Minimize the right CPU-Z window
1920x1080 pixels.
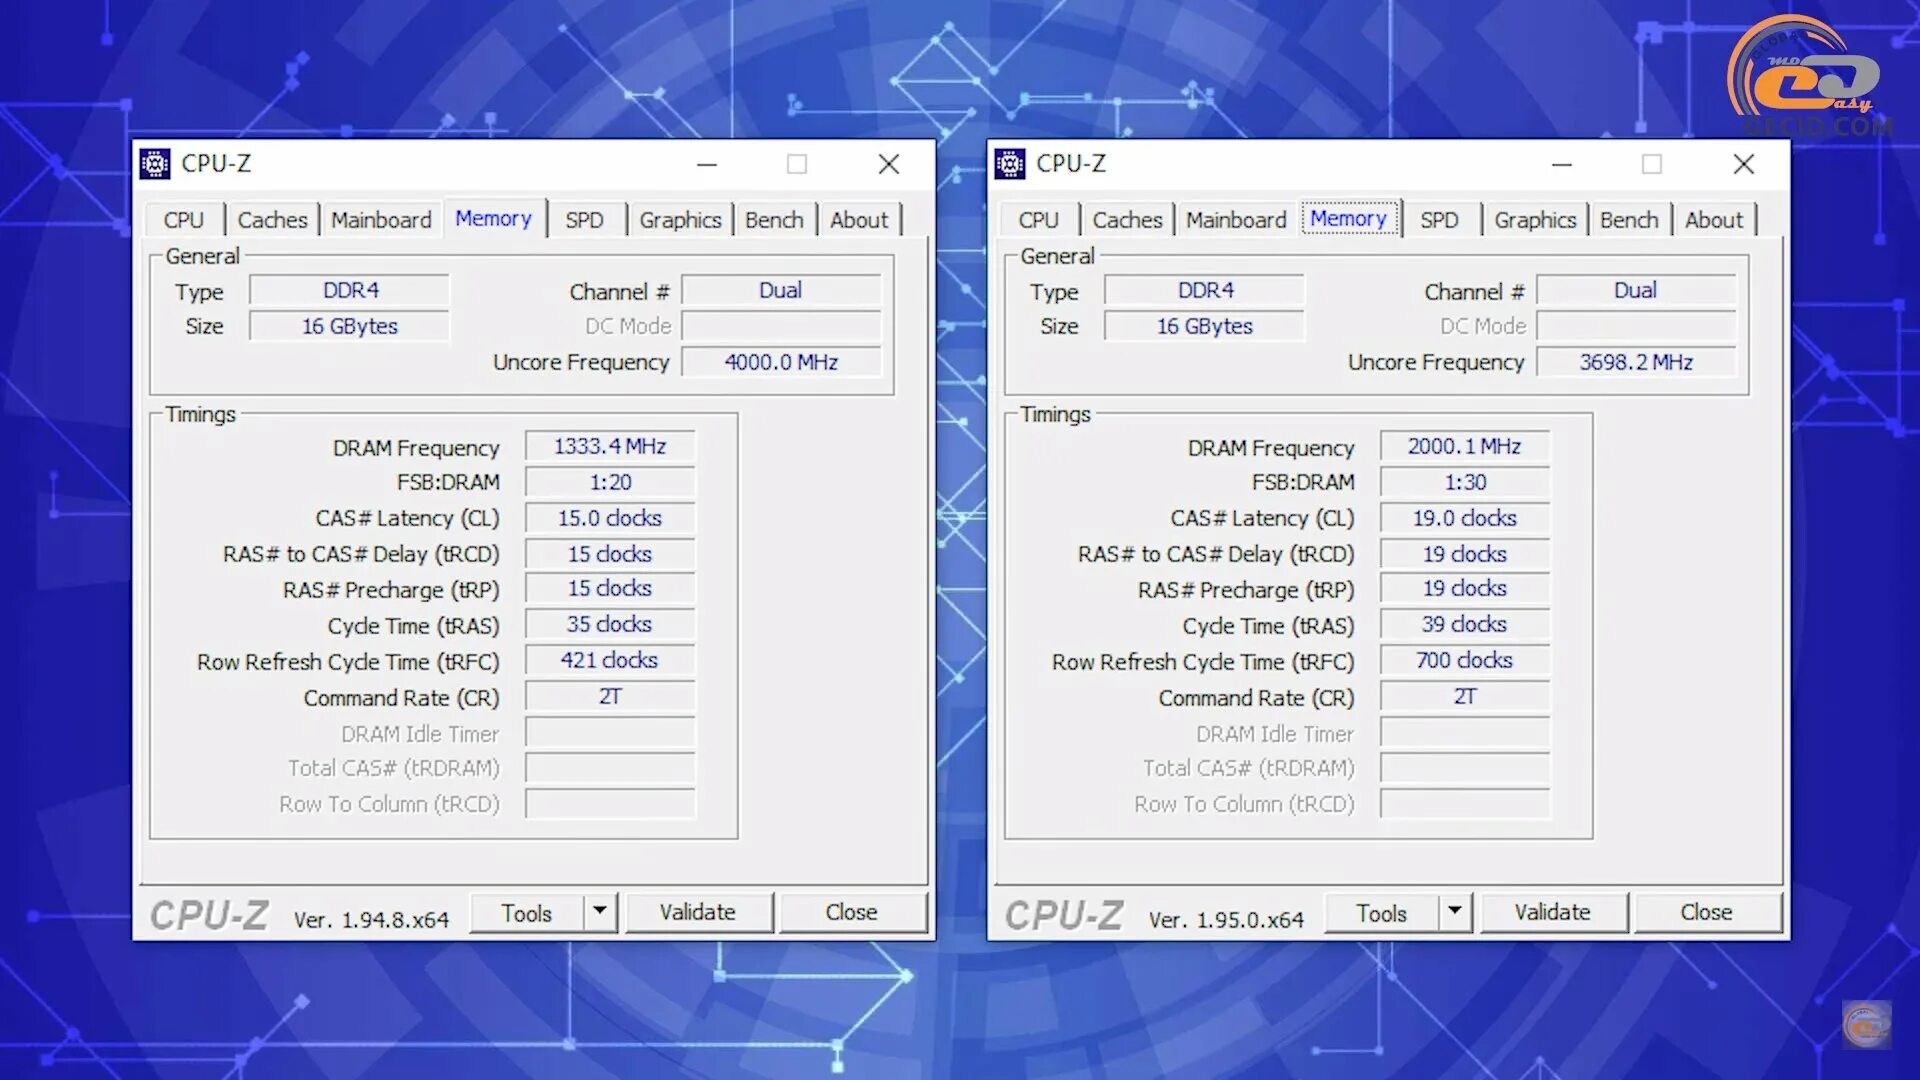tap(1562, 164)
